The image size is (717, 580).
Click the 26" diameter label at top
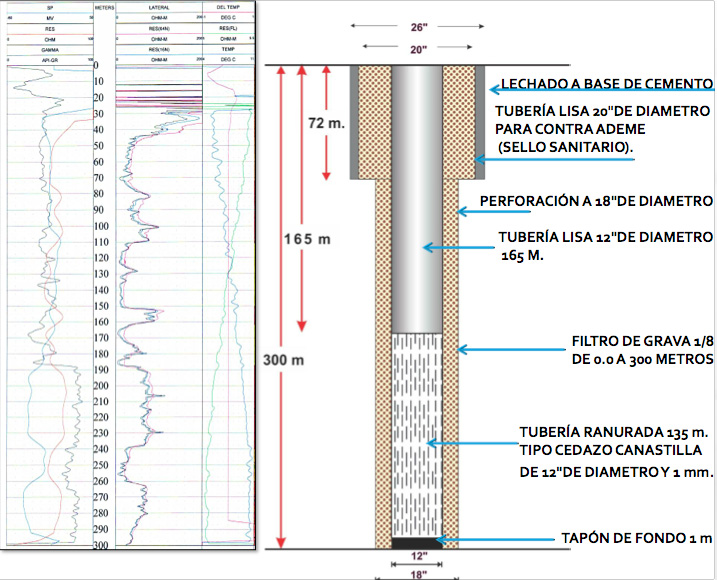[x=419, y=27]
